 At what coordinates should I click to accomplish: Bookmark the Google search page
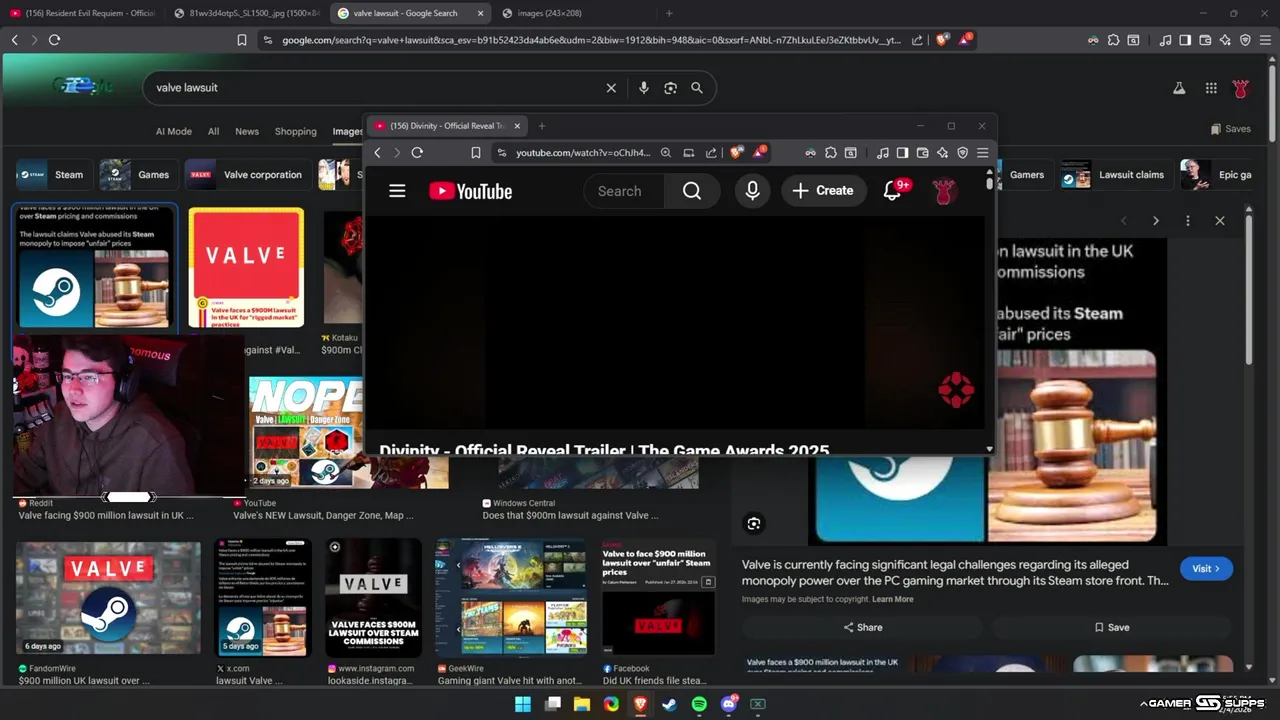(x=242, y=40)
